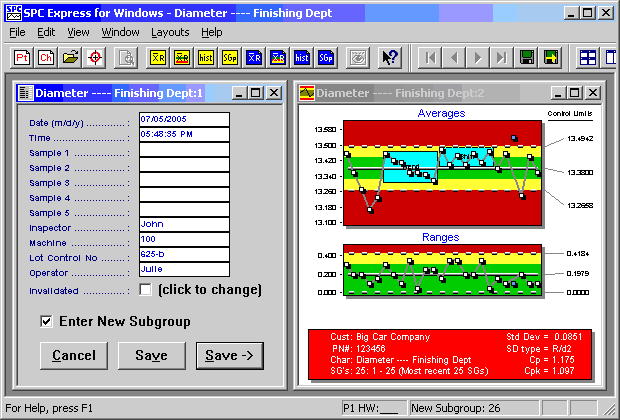The image size is (620, 420).
Task: Click the green floppy disk save icon
Action: tap(526, 57)
